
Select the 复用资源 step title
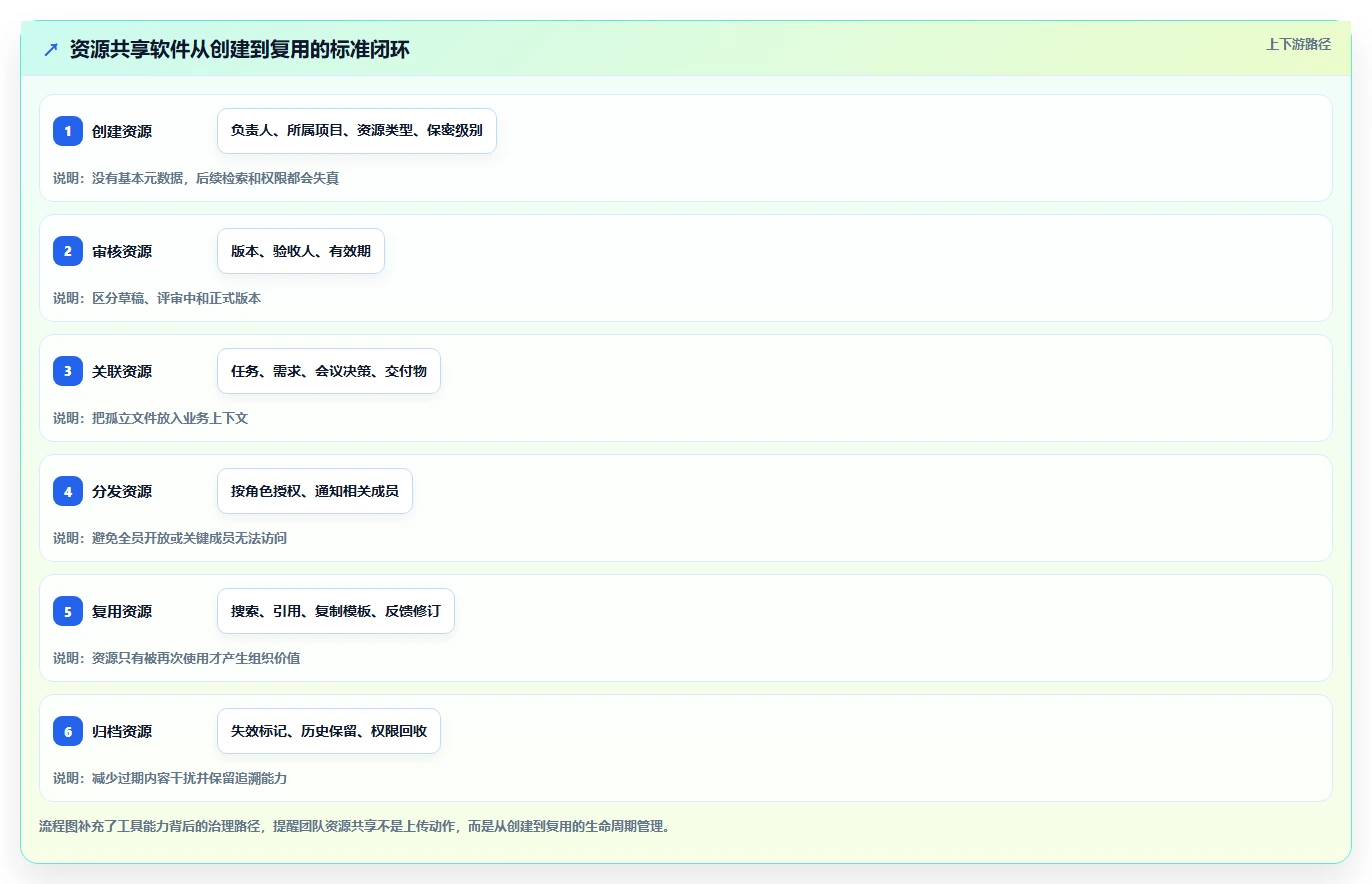click(122, 611)
